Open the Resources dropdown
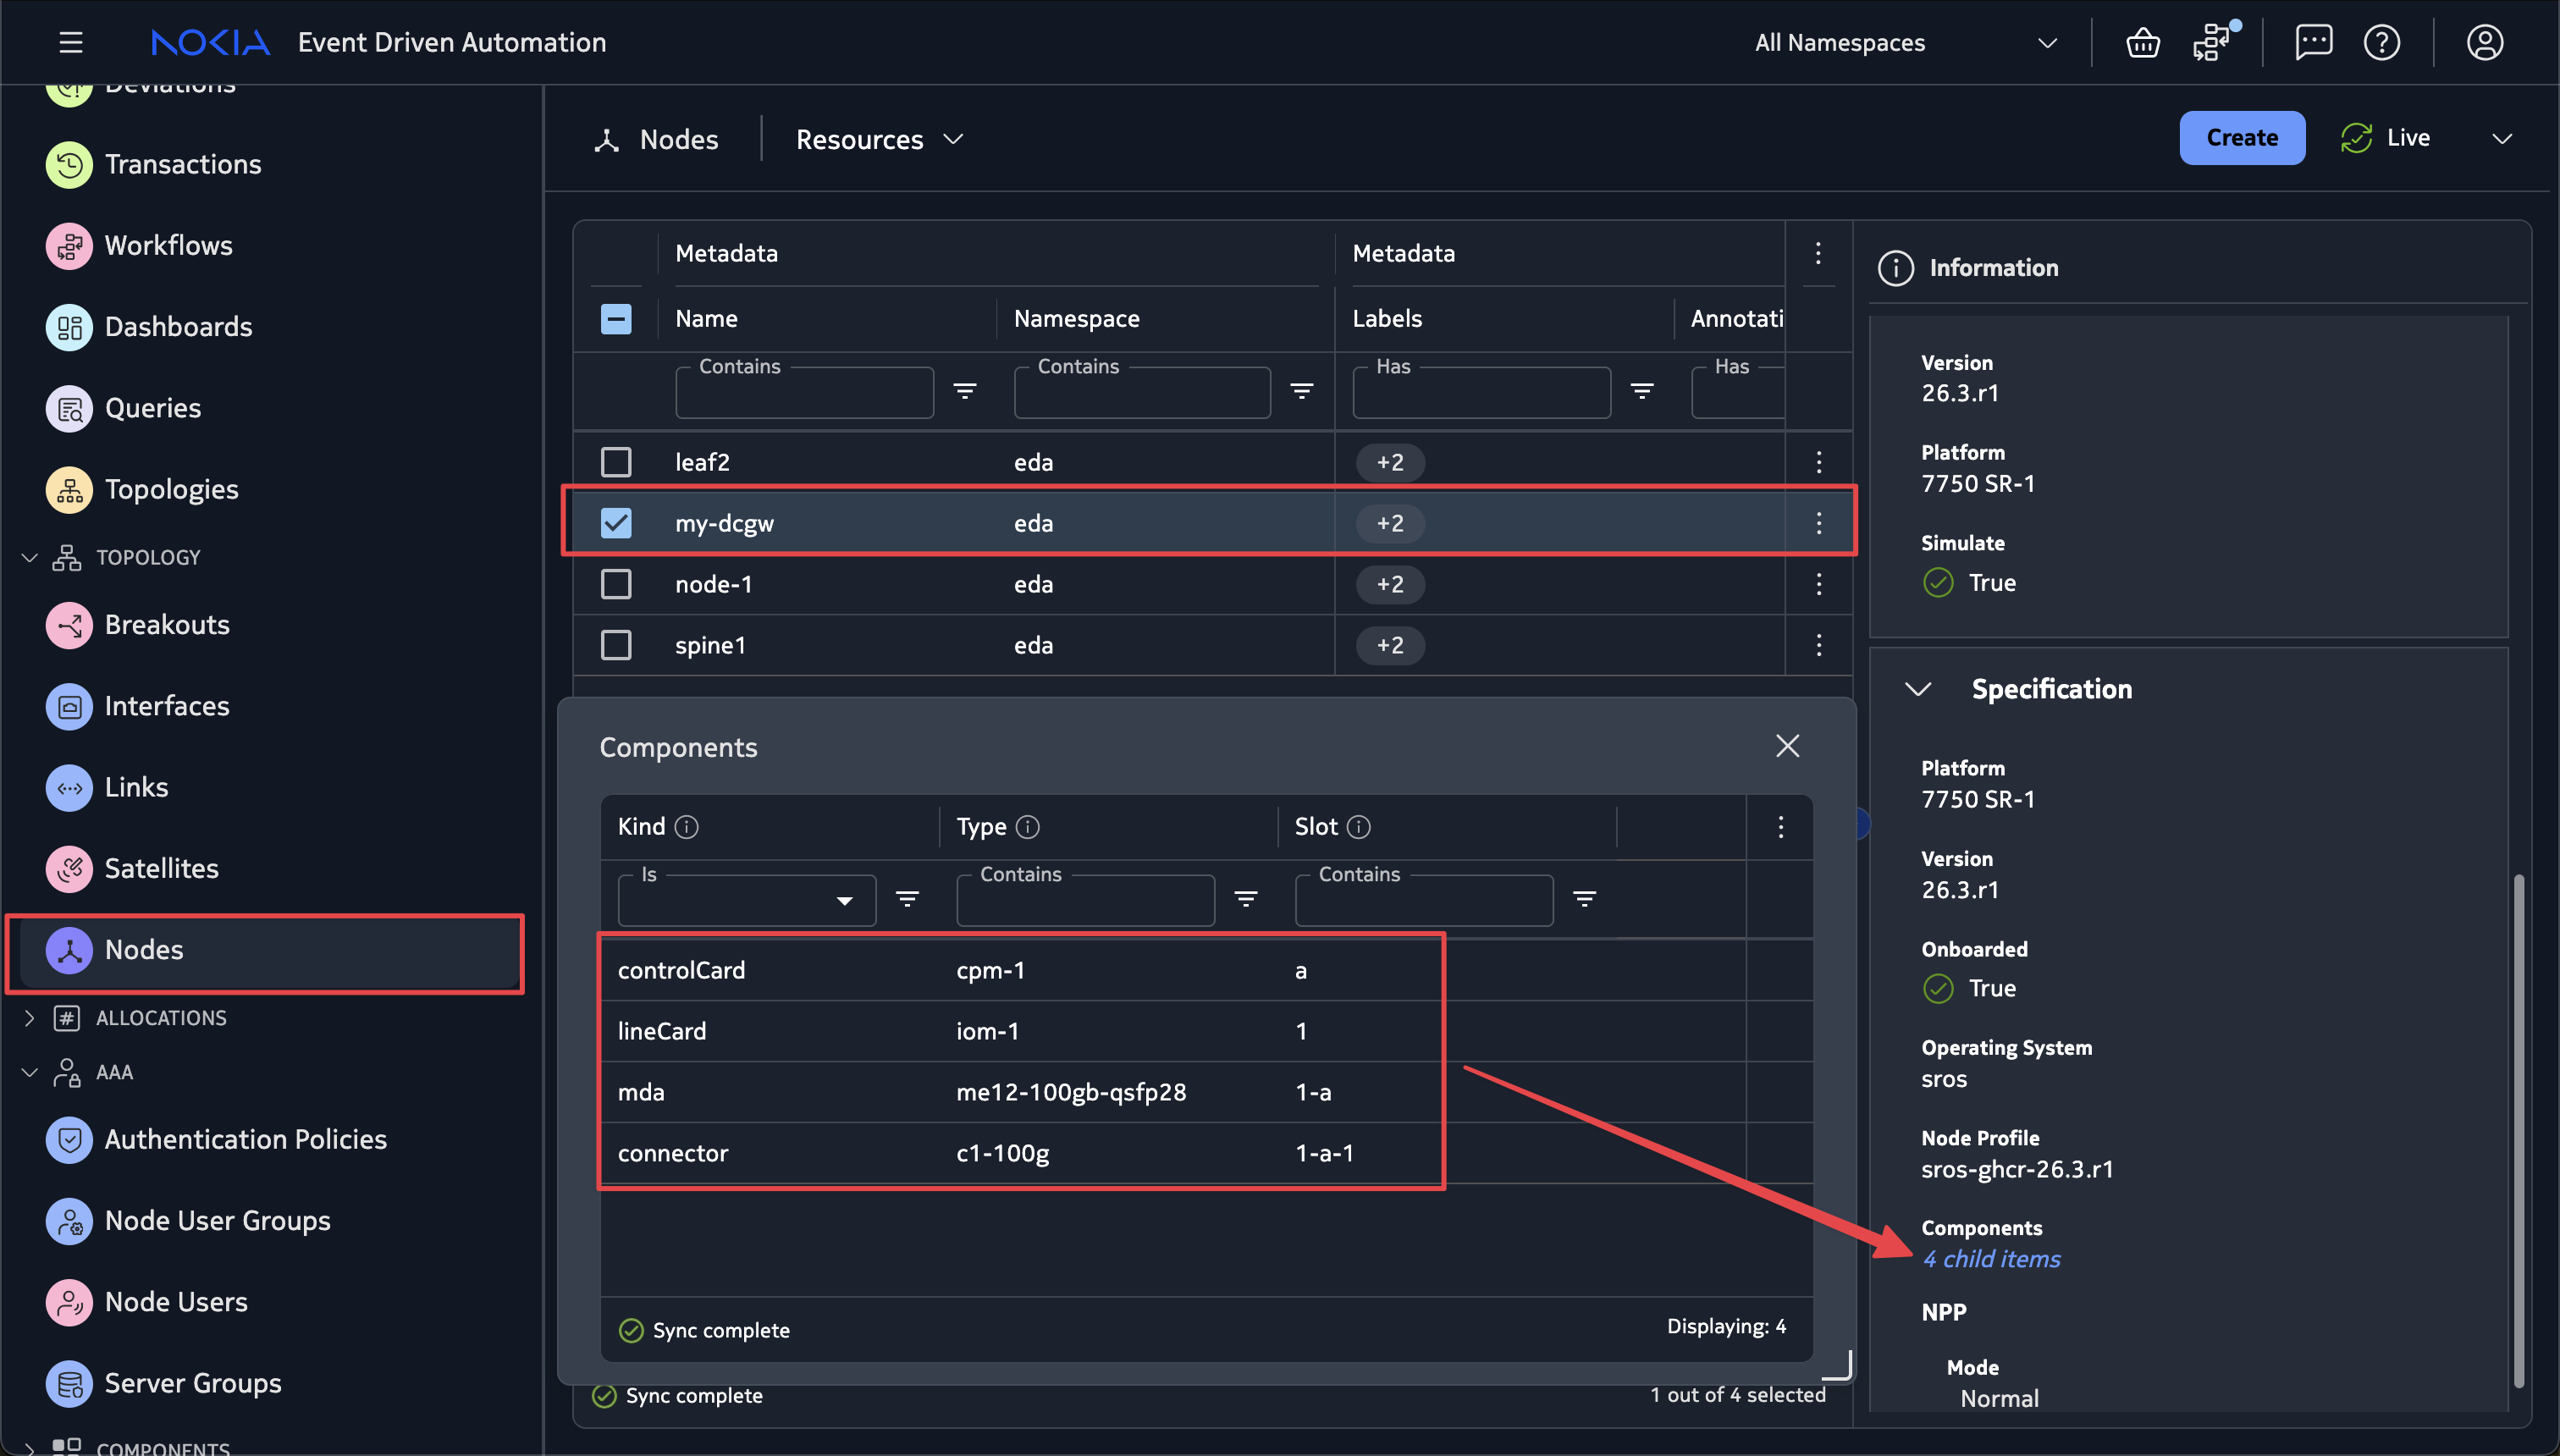2560x1456 pixels. pyautogui.click(x=879, y=139)
